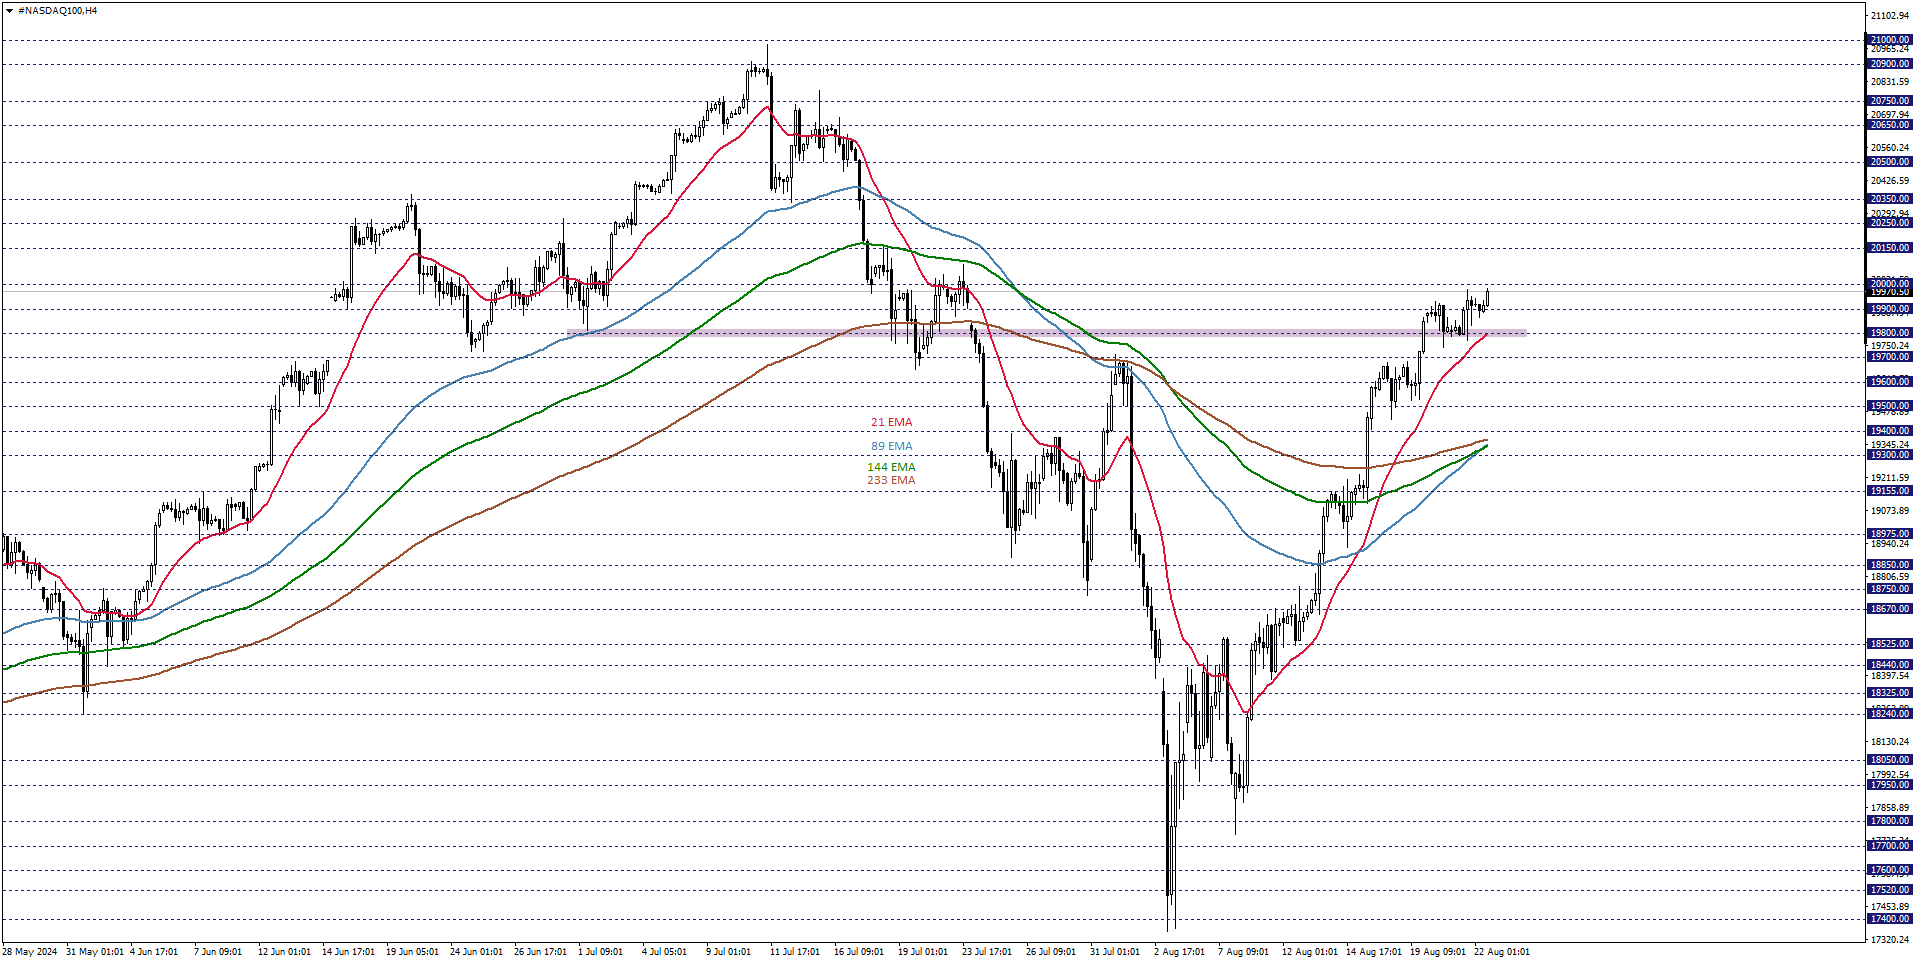Select the 233 EMA label
Image resolution: width=1916 pixels, height=963 pixels.
891,480
